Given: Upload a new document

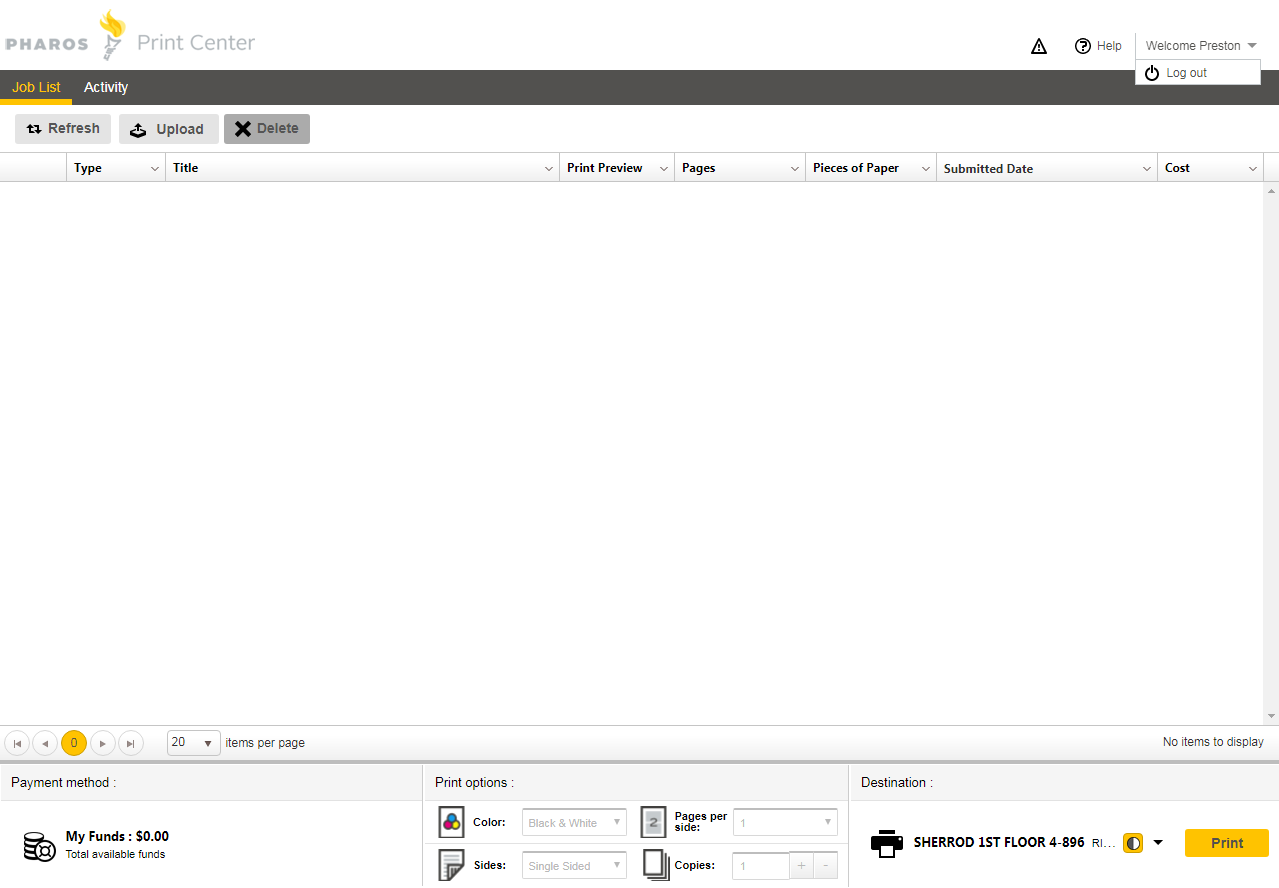Looking at the screenshot, I should tap(168, 129).
